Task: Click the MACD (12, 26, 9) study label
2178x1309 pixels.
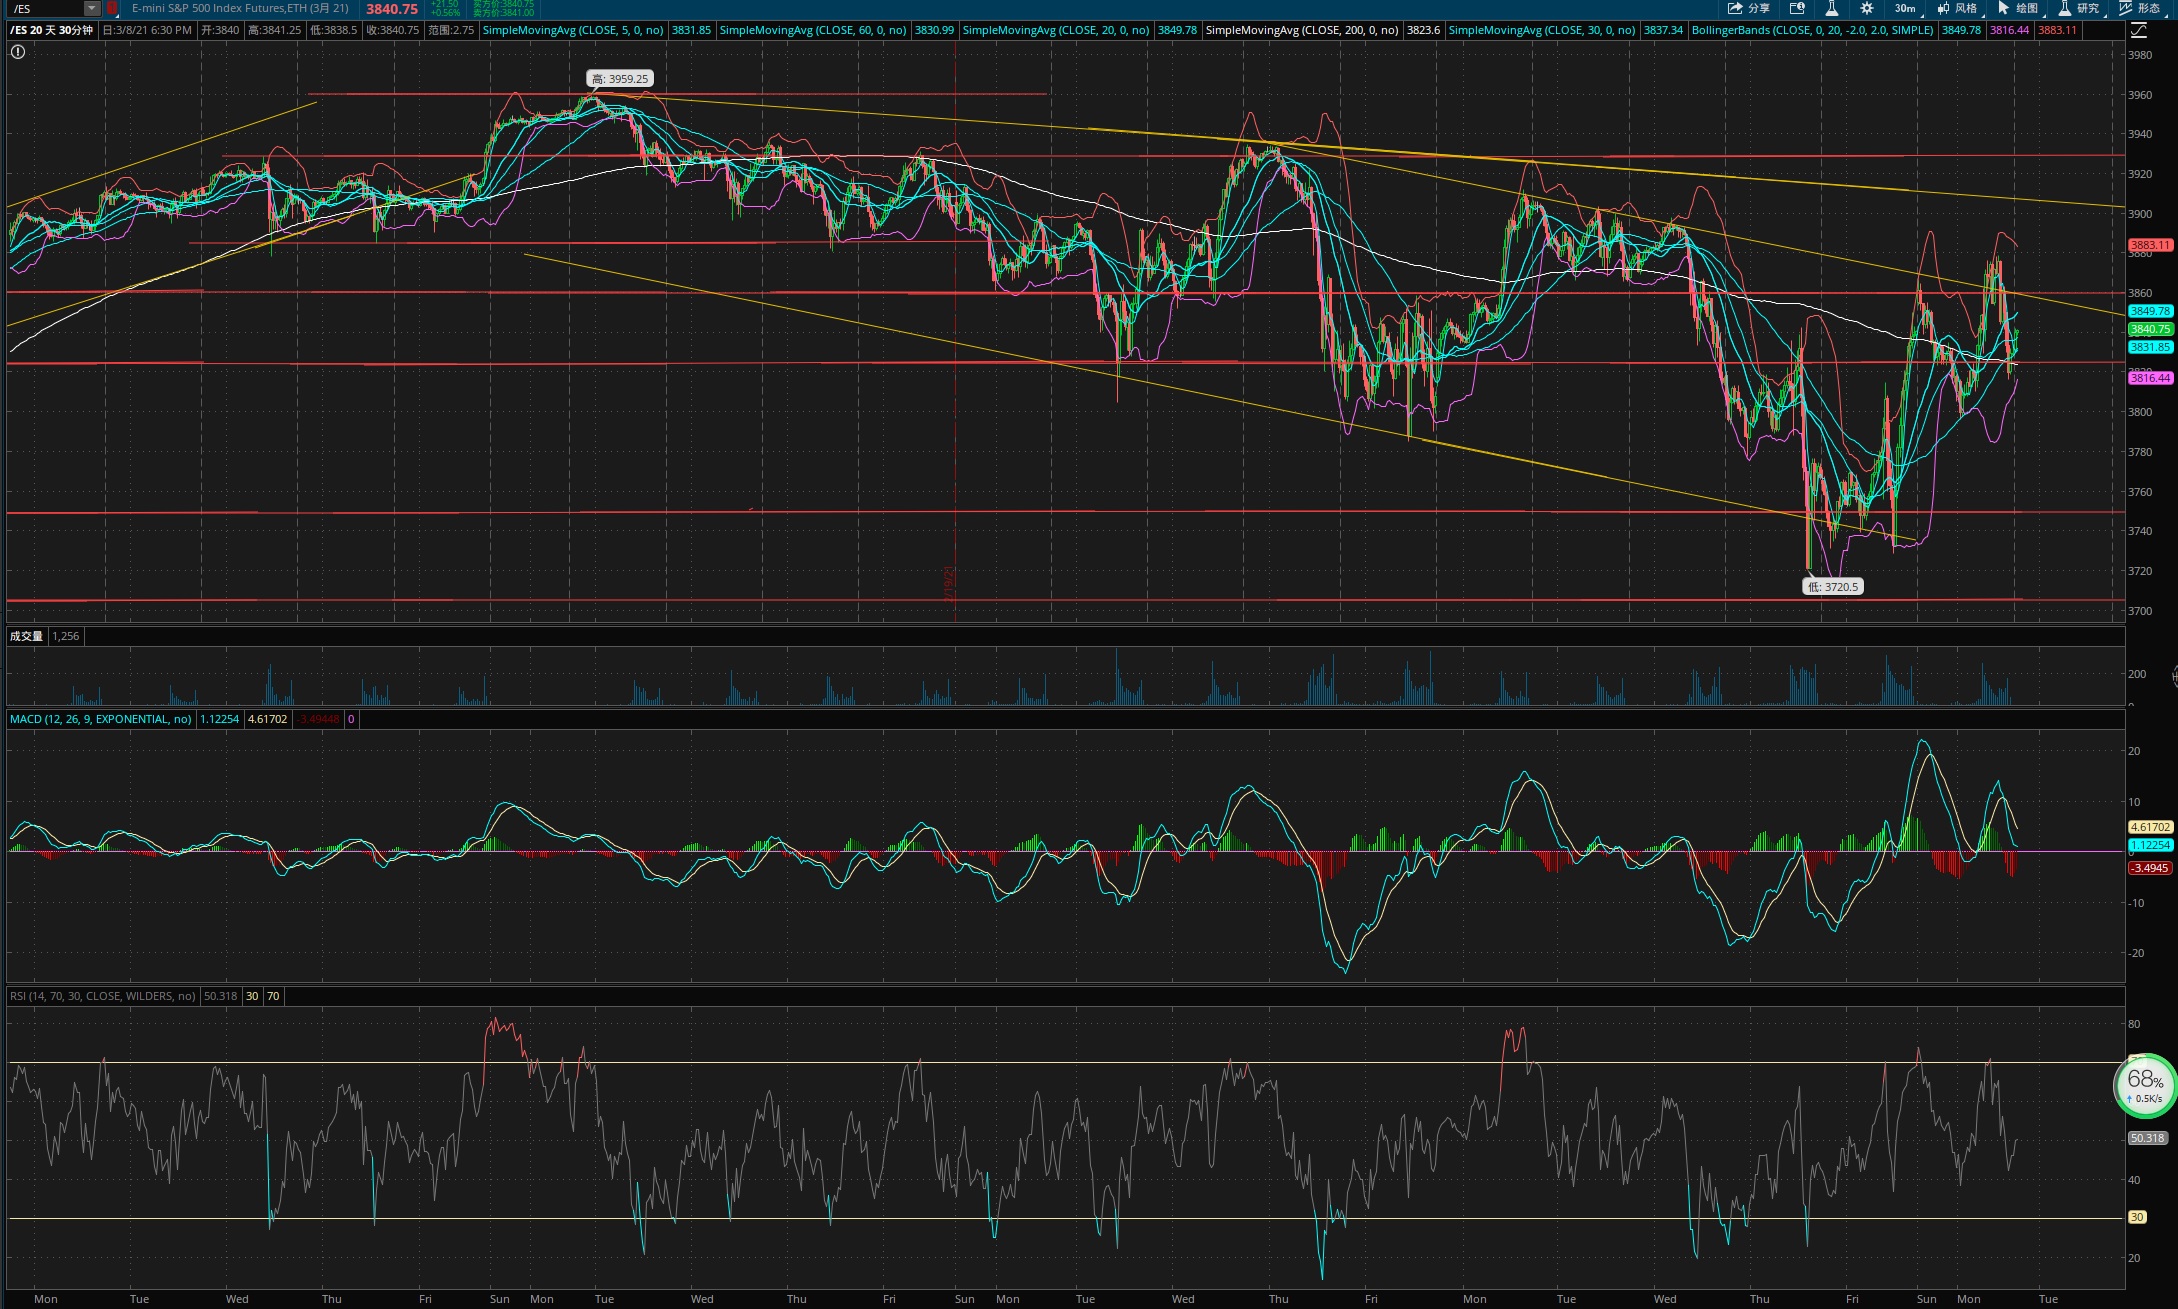Action: tap(100, 719)
